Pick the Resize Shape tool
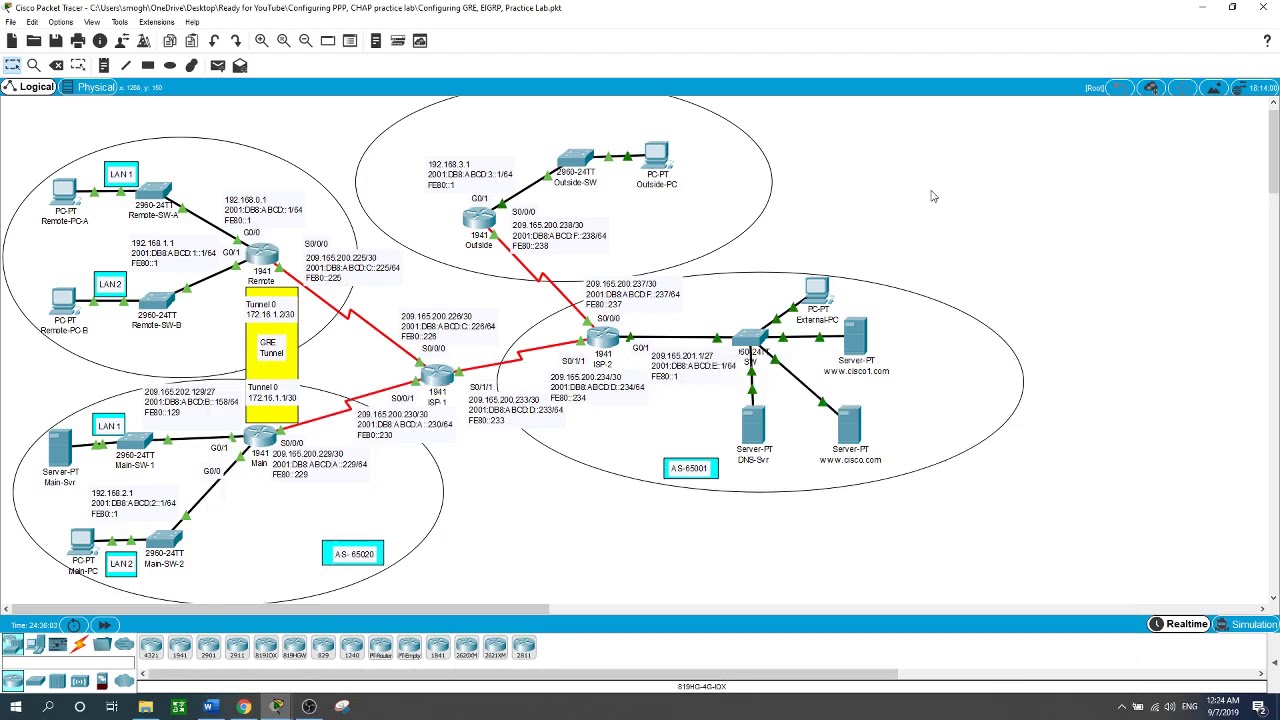1280x720 pixels. [x=78, y=65]
